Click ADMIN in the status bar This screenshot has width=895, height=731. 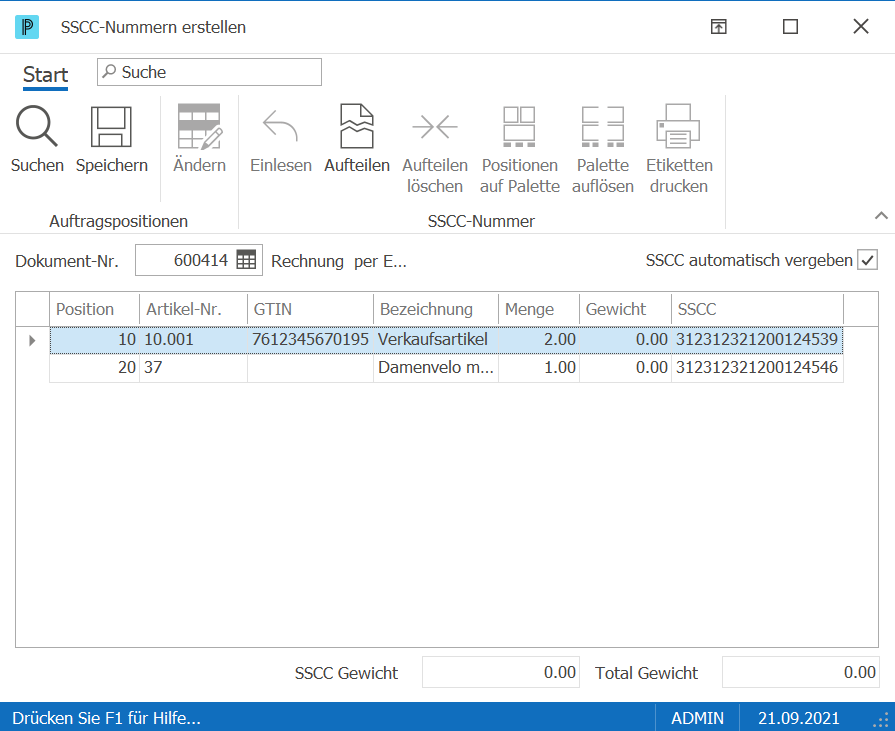click(x=697, y=718)
